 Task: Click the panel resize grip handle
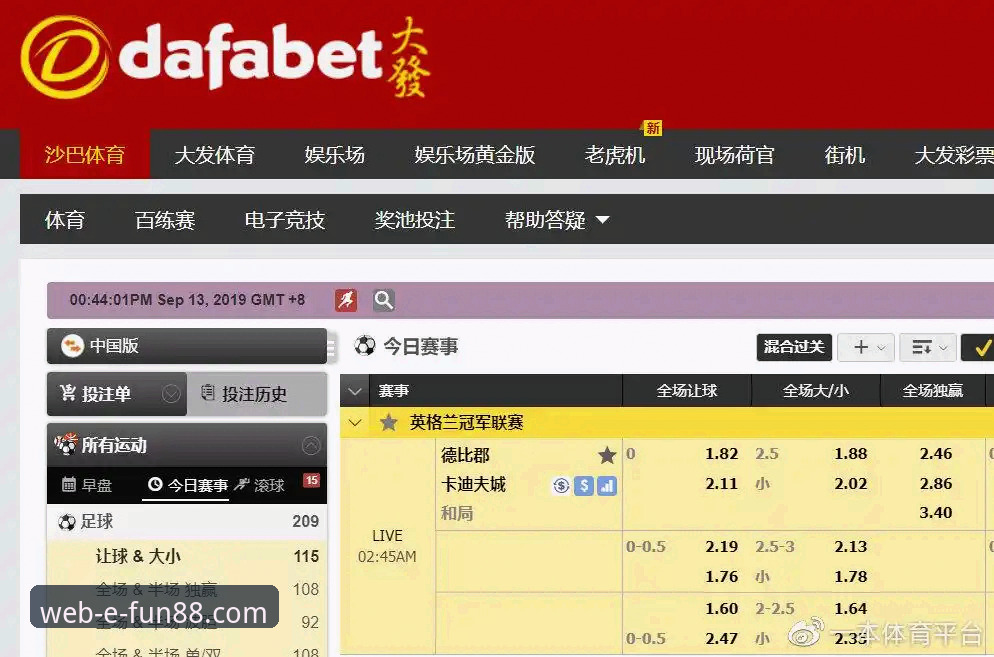[x=330, y=347]
